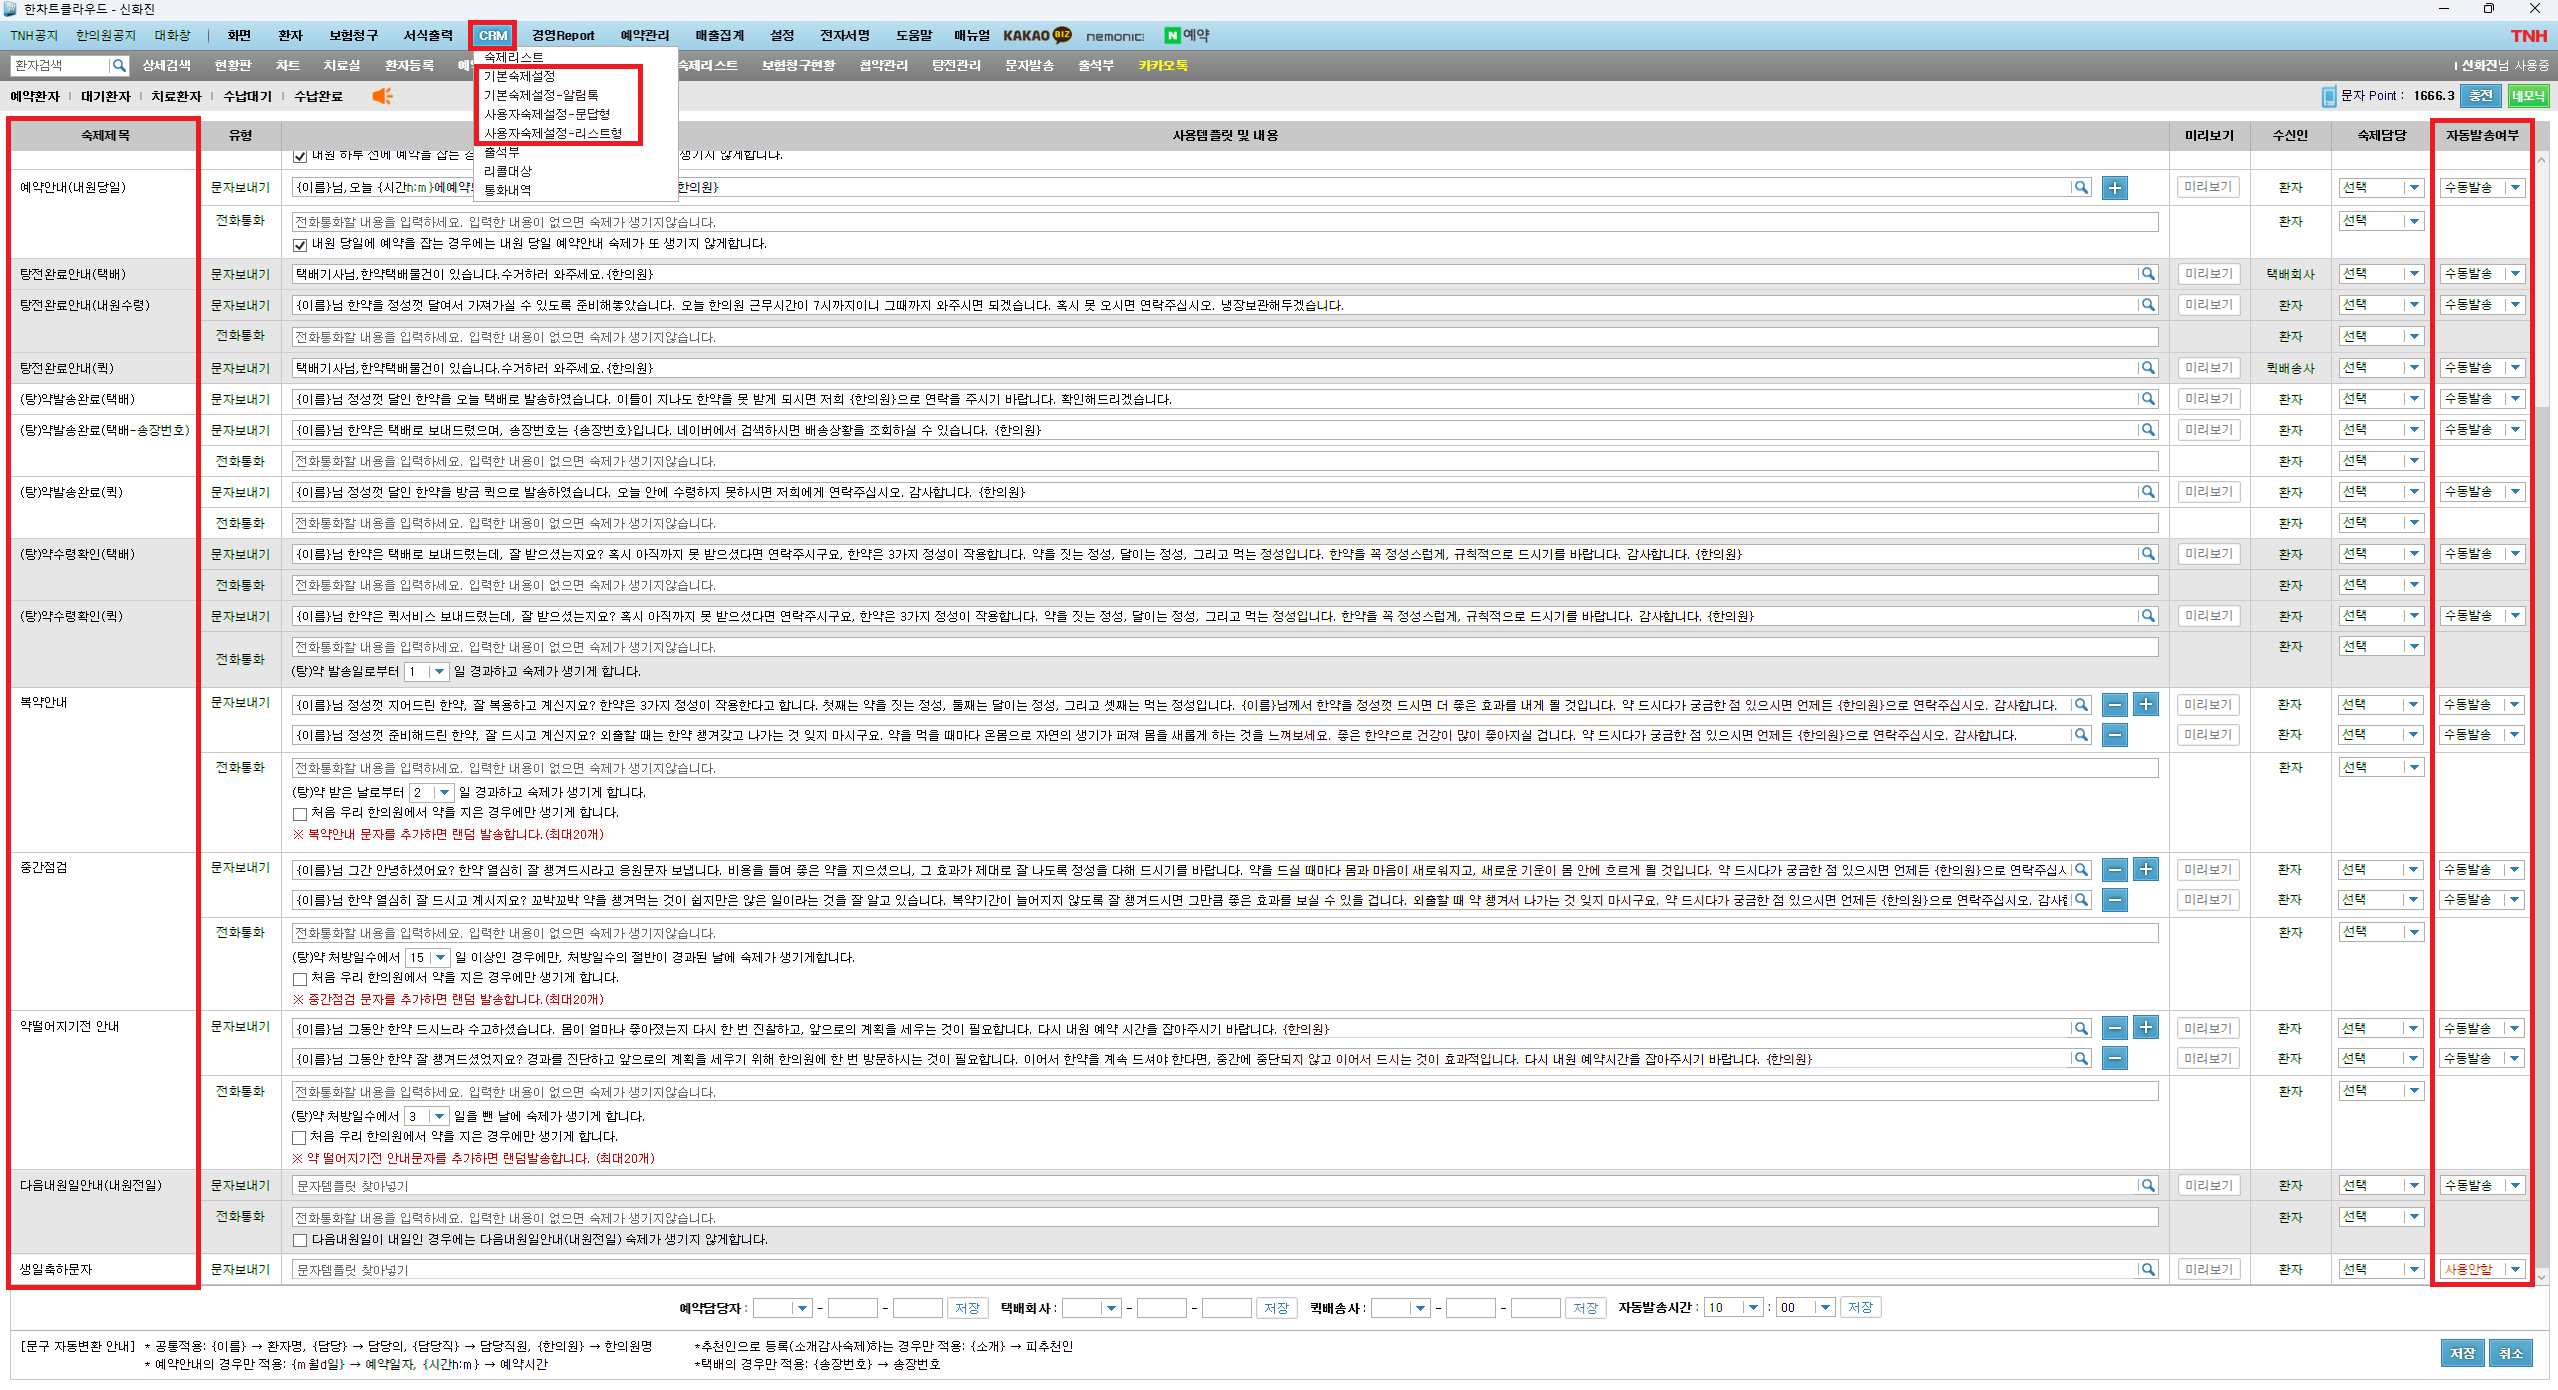
Task: Click the 카카오톡 toolbar link
Action: tap(1163, 66)
